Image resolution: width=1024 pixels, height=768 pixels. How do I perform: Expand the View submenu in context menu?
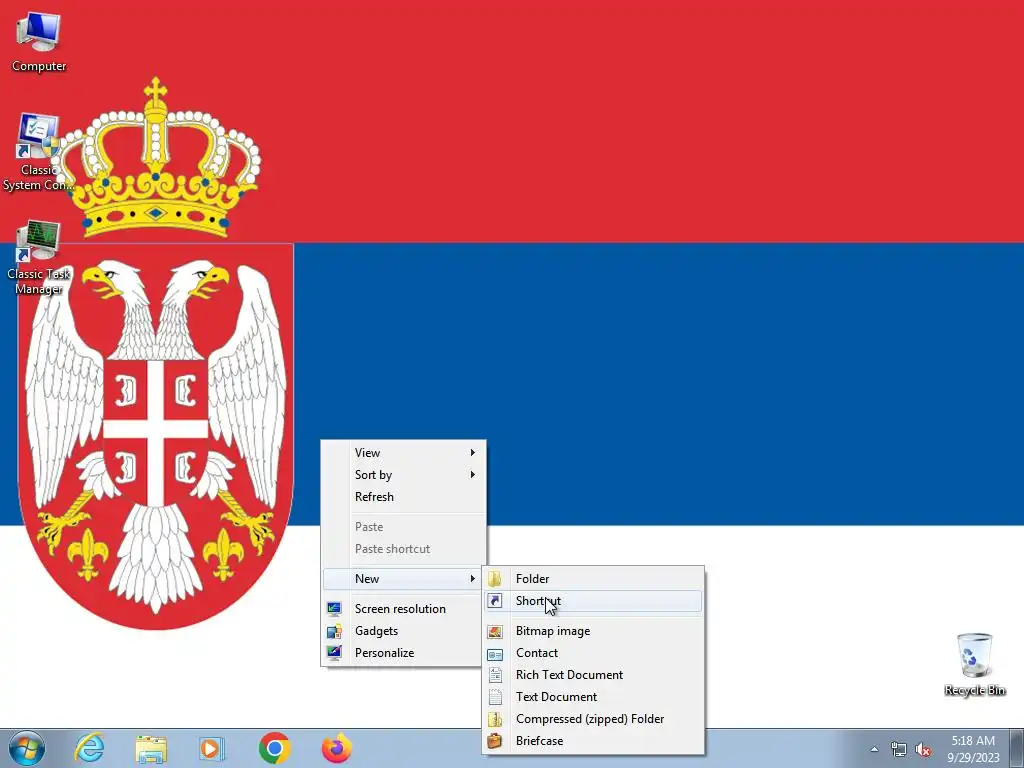click(404, 453)
